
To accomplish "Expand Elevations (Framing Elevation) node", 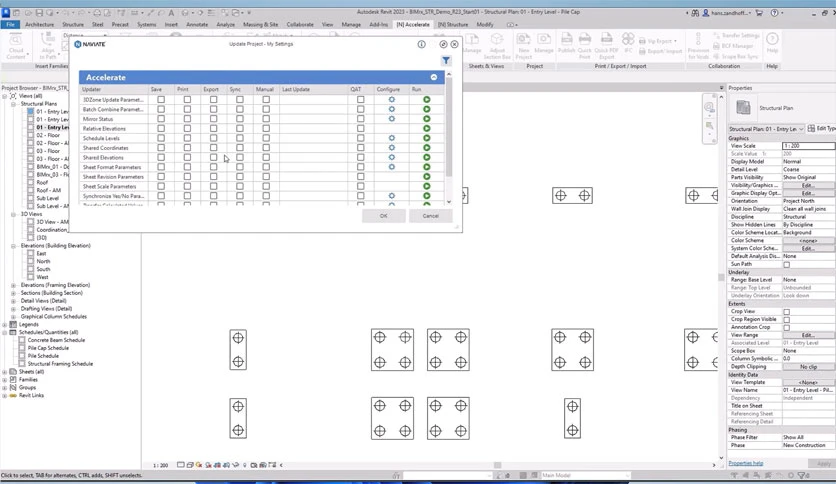I will pos(13,285).
